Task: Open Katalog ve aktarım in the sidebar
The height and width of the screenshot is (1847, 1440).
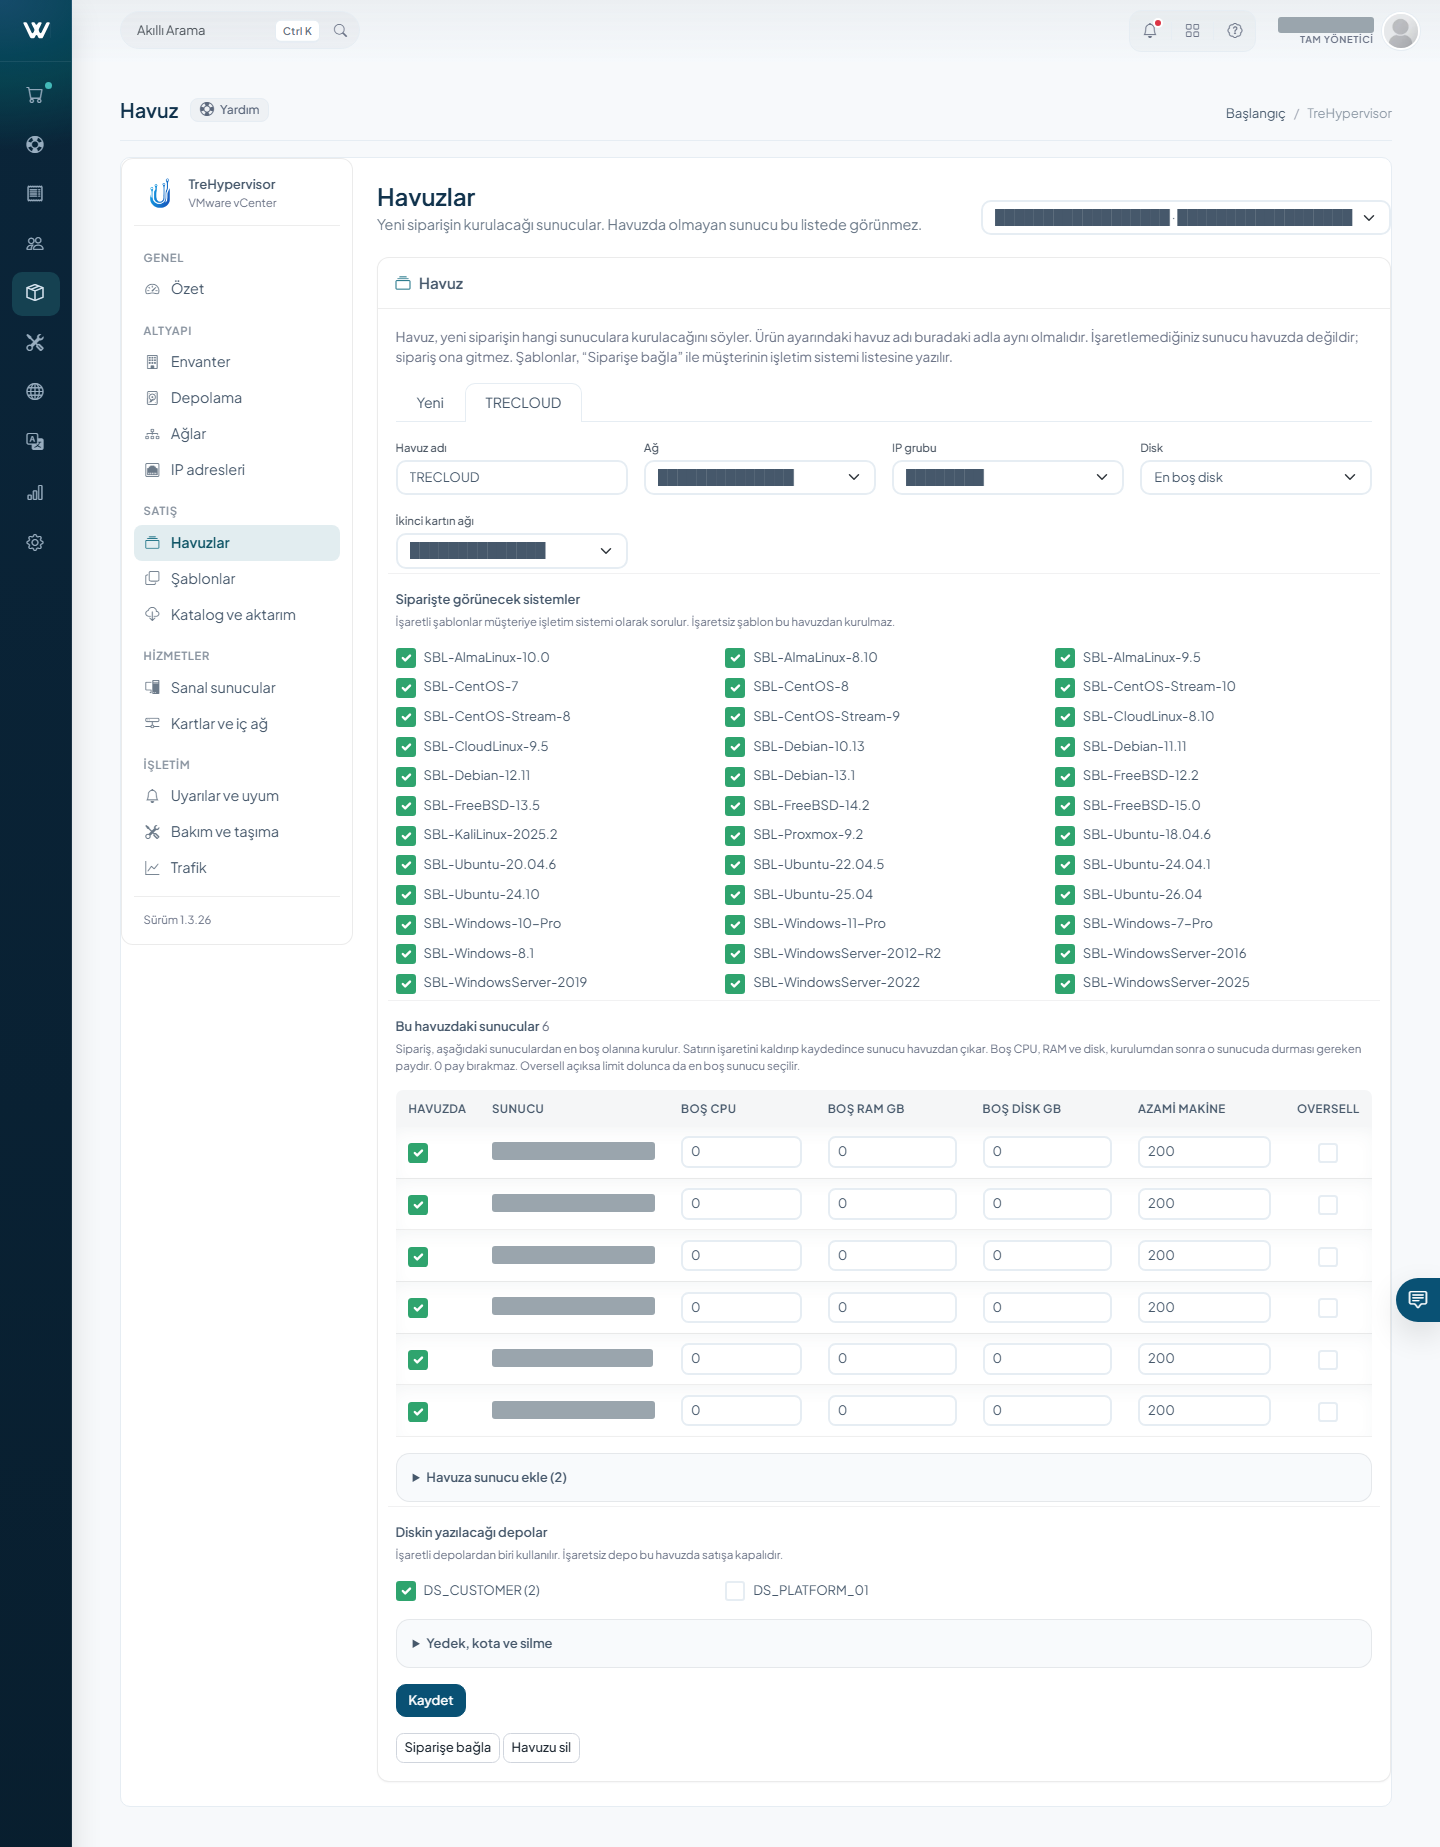Action: (237, 615)
